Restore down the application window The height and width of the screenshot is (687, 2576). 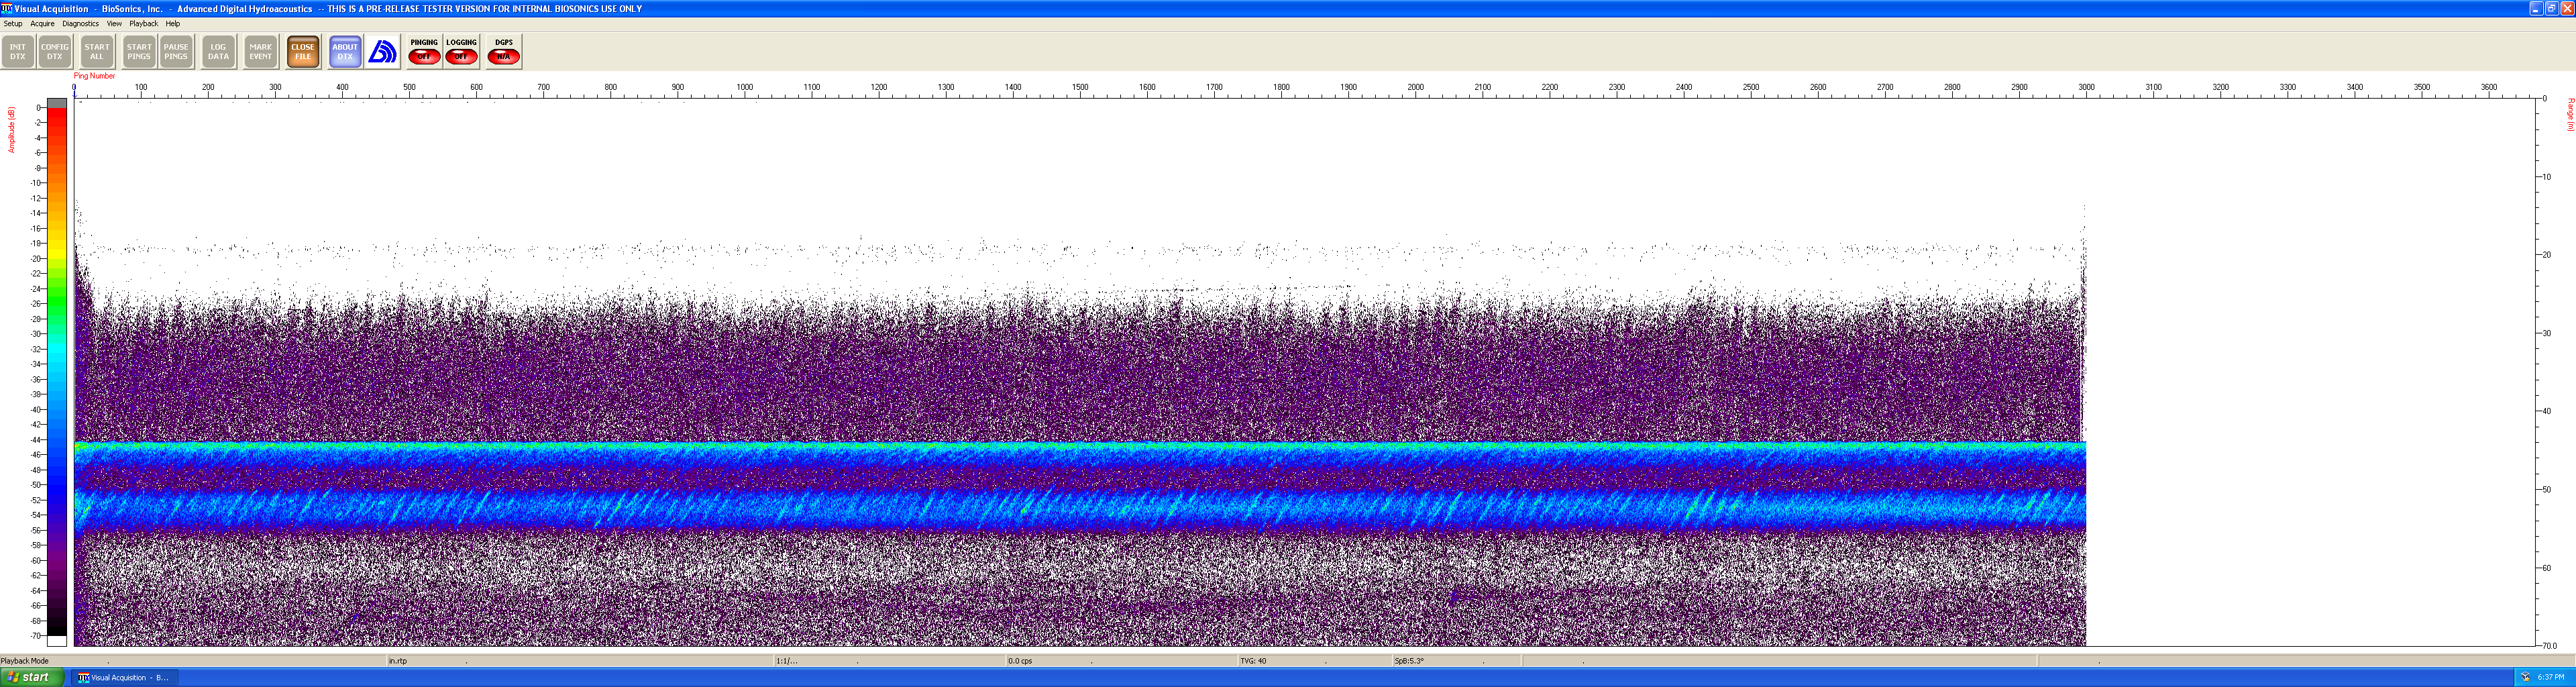2551,8
